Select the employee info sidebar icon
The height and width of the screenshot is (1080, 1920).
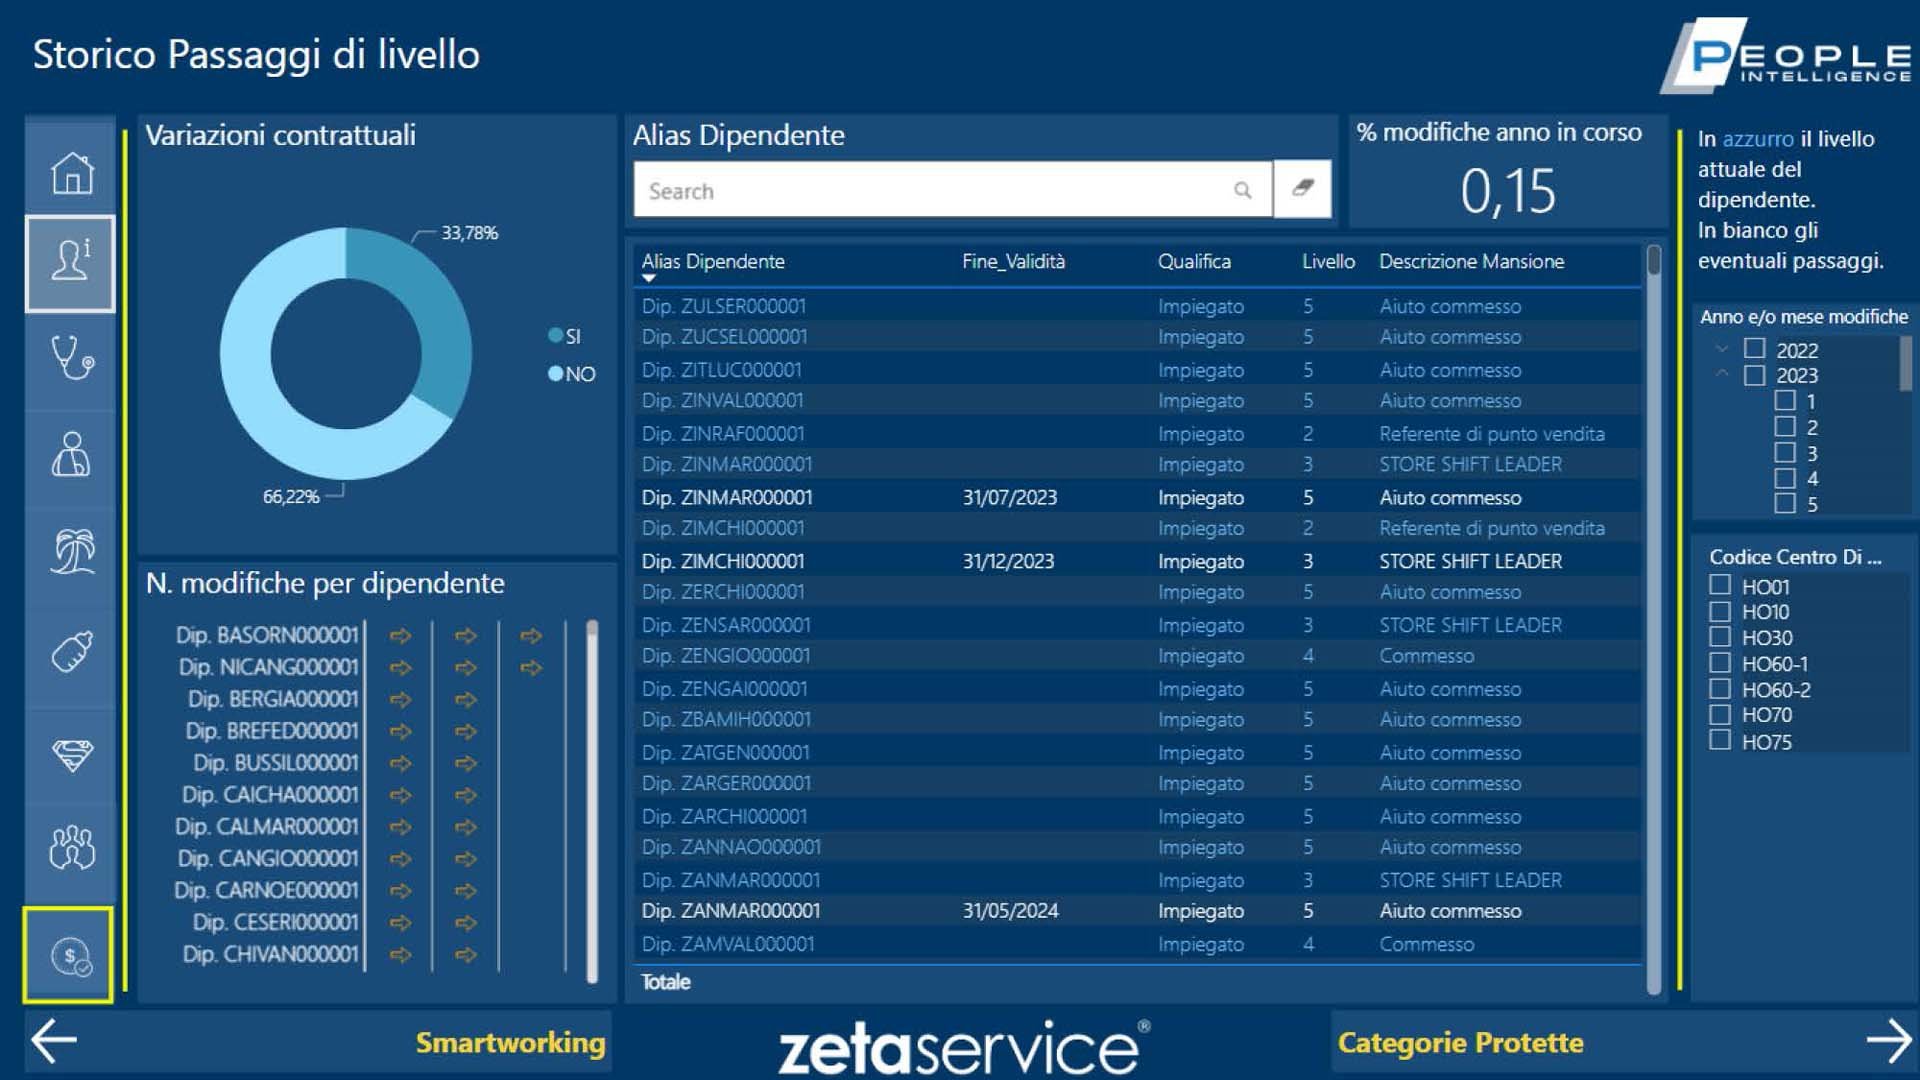tap(71, 262)
